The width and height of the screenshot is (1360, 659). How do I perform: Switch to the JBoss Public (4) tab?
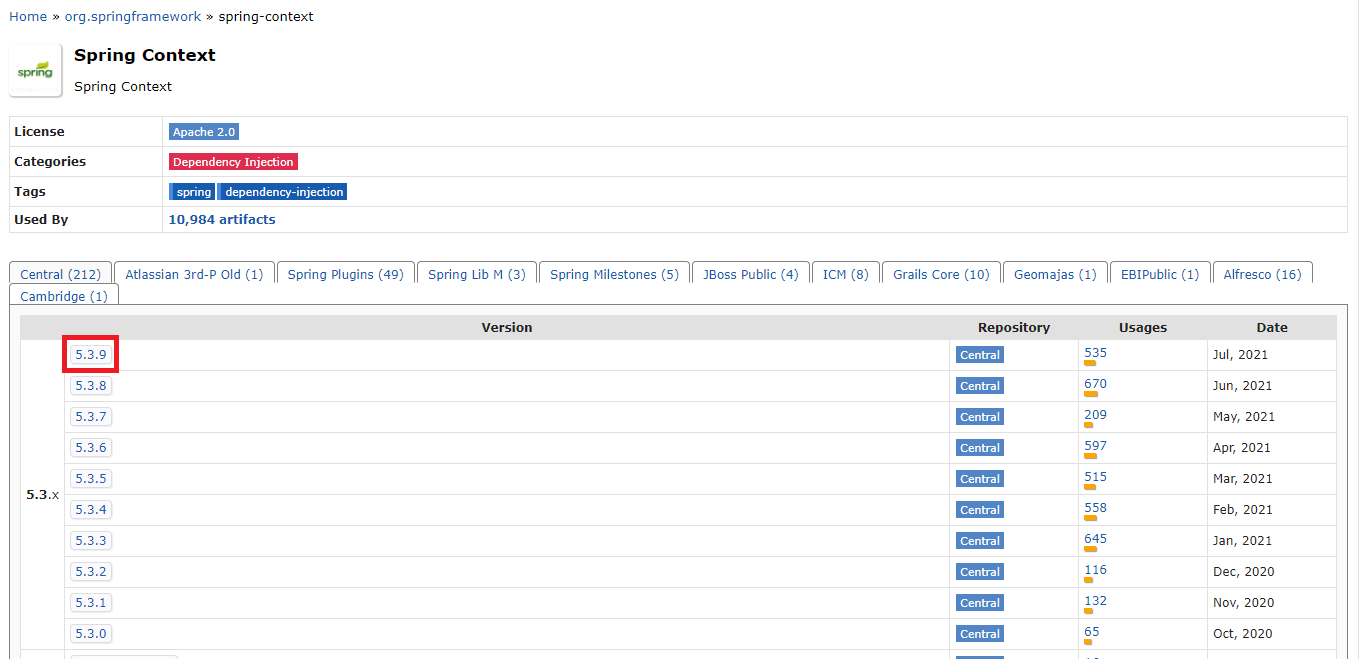point(750,274)
